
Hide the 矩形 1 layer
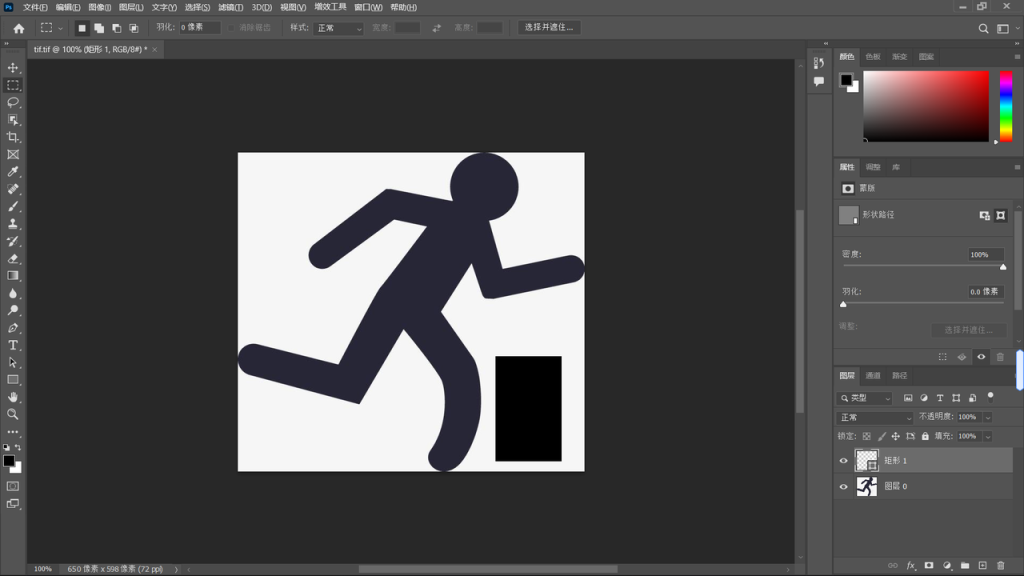[x=843, y=461]
